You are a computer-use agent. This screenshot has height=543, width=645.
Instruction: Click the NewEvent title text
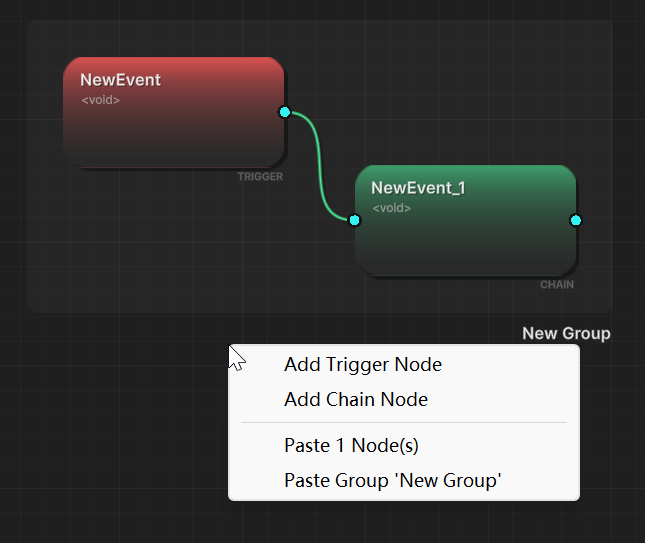[120, 80]
